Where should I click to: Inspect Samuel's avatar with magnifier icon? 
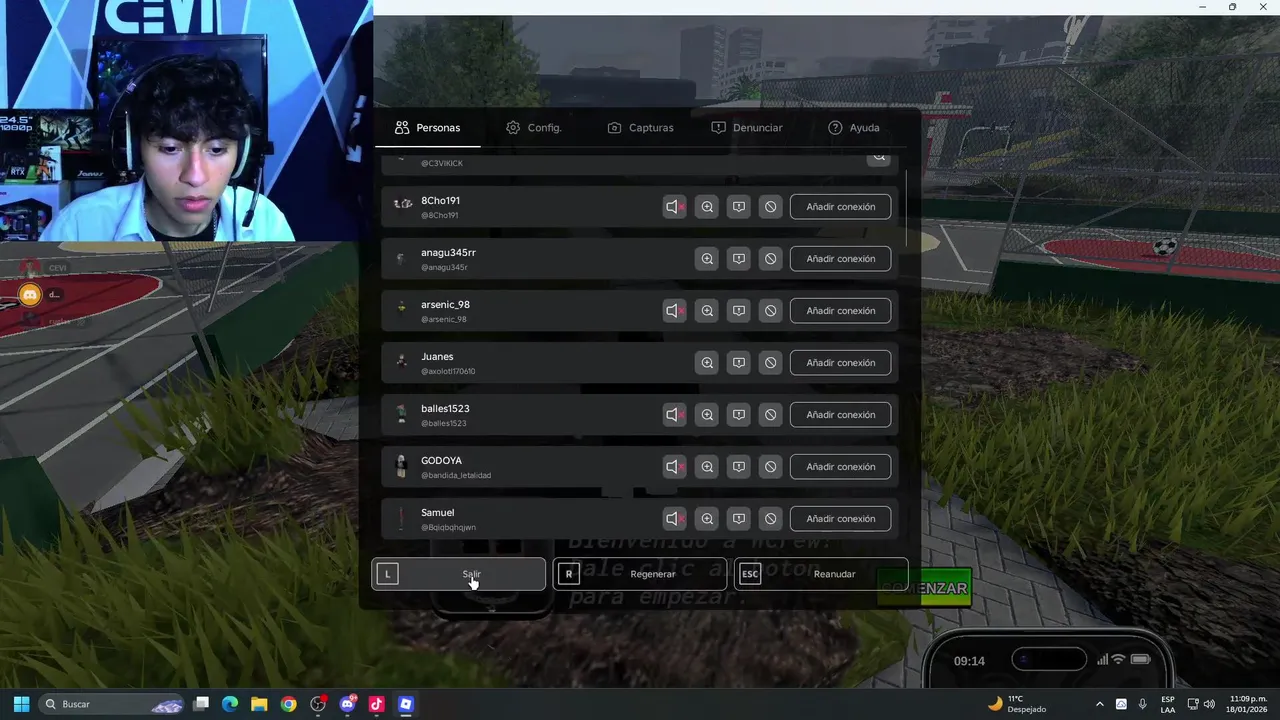point(707,519)
